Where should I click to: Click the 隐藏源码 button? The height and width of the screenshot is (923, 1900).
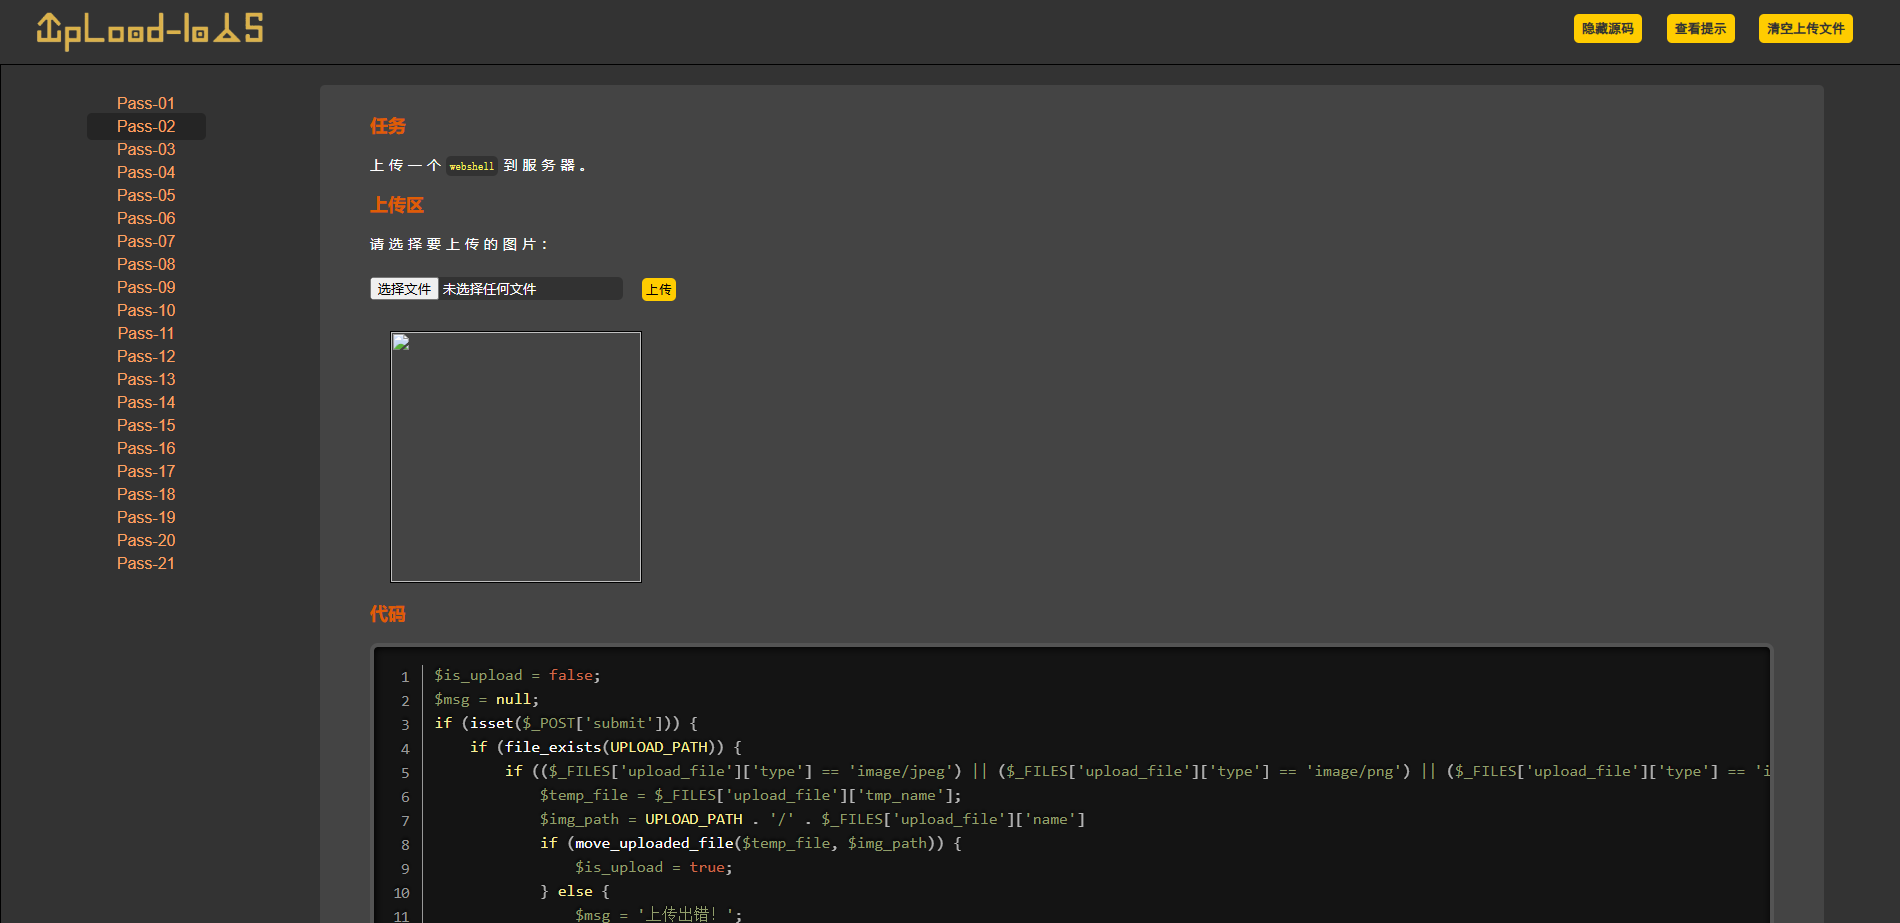(1607, 28)
